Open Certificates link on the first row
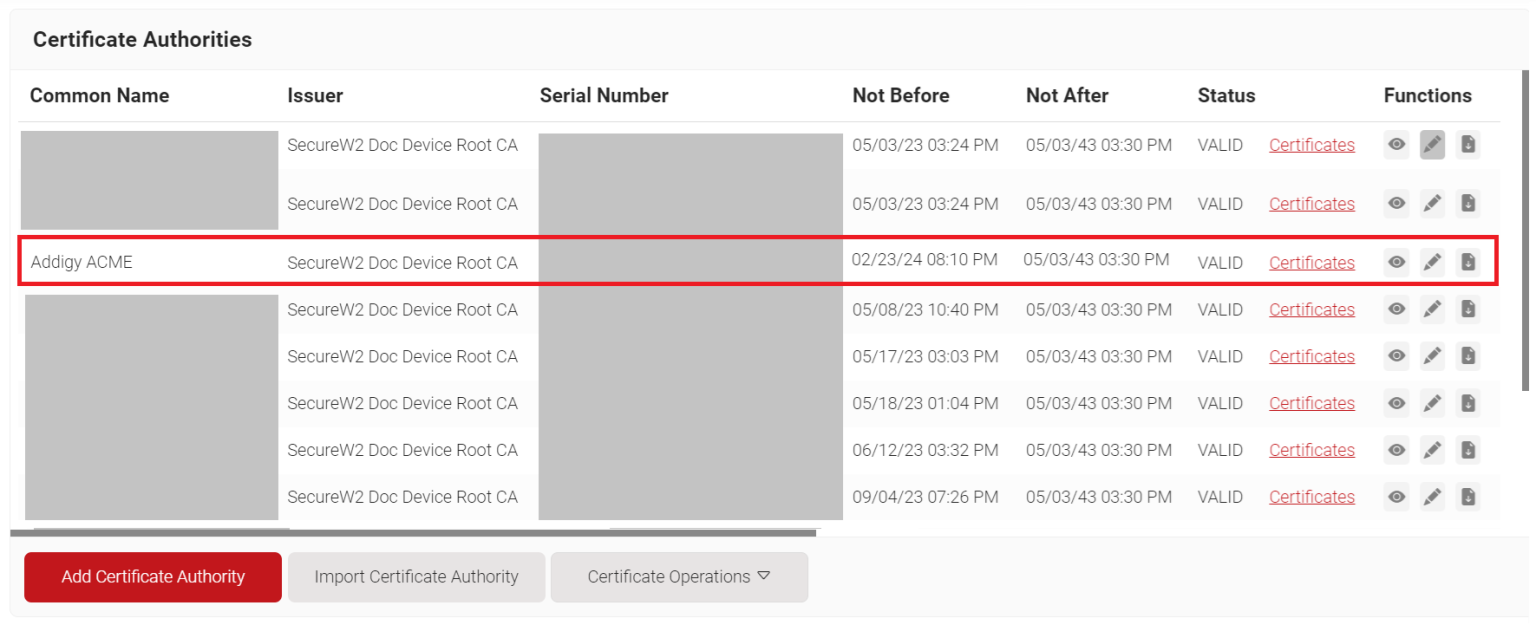This screenshot has width=1536, height=625. click(x=1311, y=144)
